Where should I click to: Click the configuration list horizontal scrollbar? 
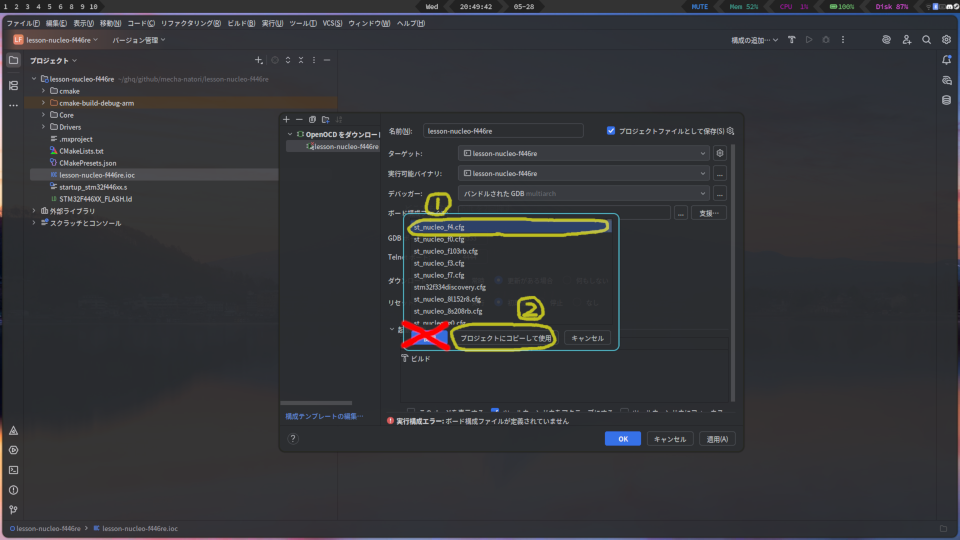coord(316,403)
